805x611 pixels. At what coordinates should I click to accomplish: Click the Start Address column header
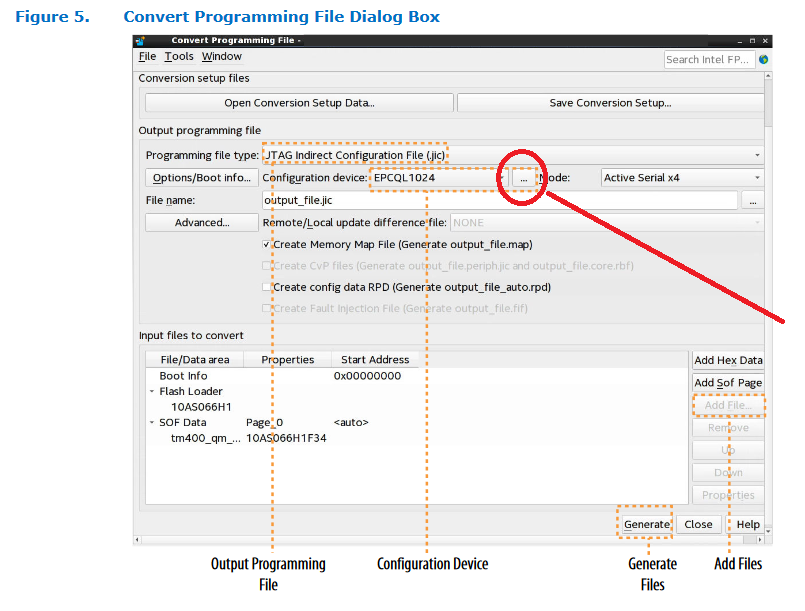click(375, 359)
